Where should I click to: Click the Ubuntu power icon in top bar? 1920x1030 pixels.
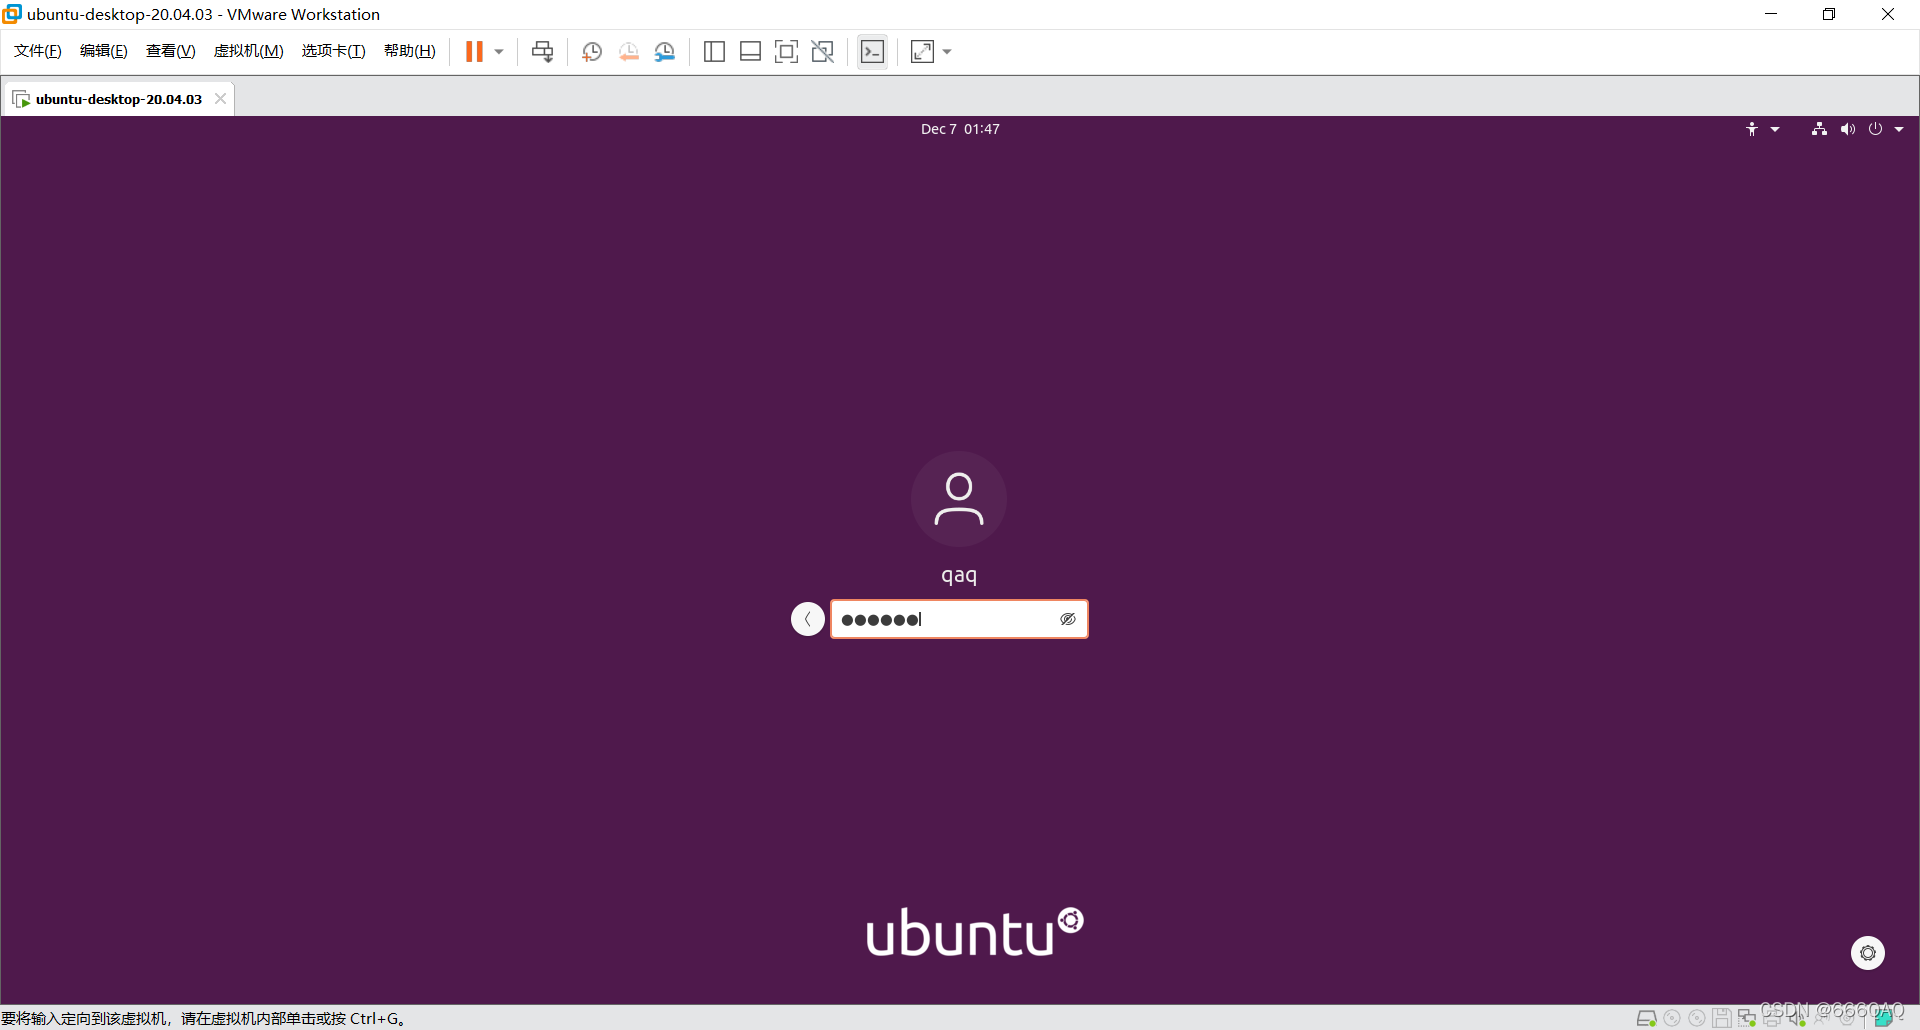point(1876,129)
